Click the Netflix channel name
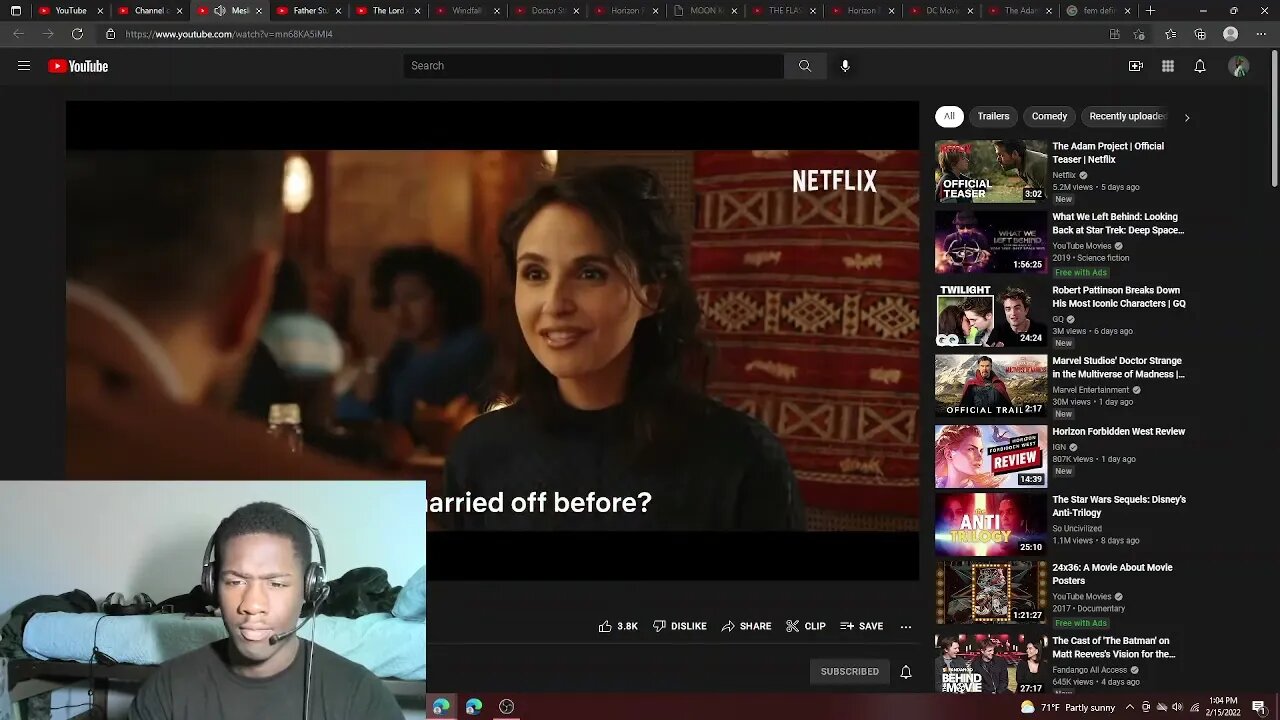The height and width of the screenshot is (720, 1280). click(x=1064, y=175)
